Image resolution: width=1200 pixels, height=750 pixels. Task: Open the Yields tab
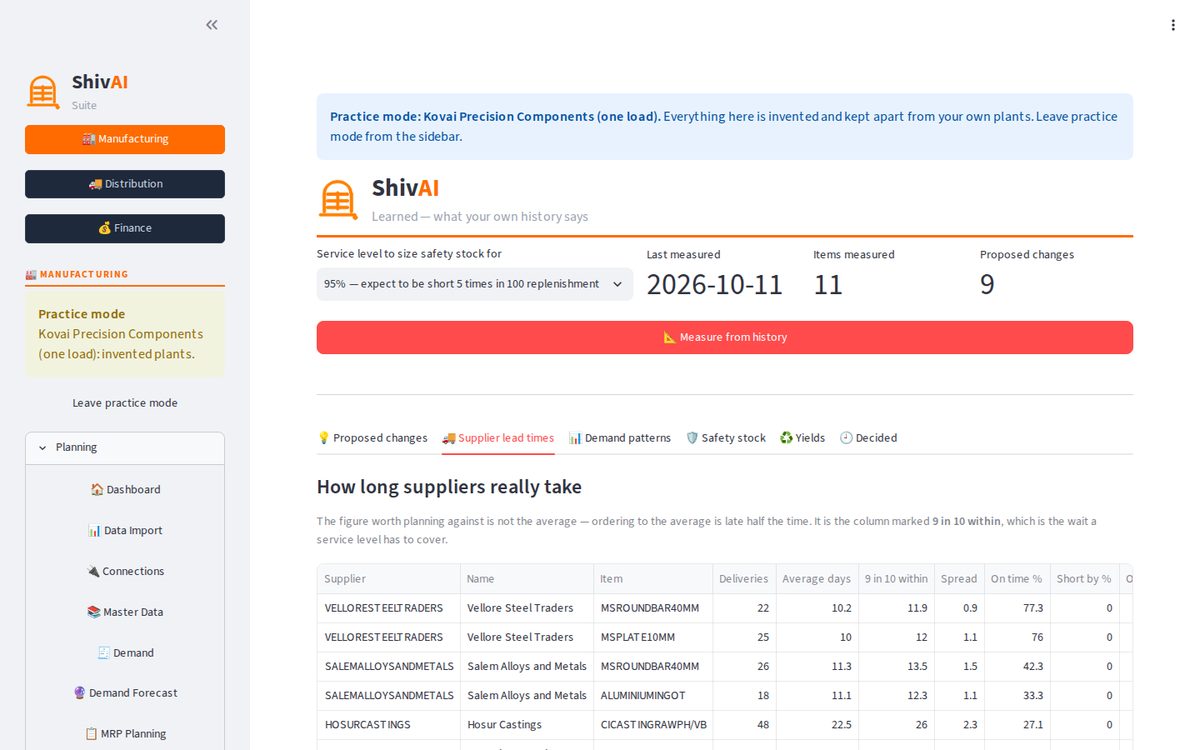tap(803, 438)
